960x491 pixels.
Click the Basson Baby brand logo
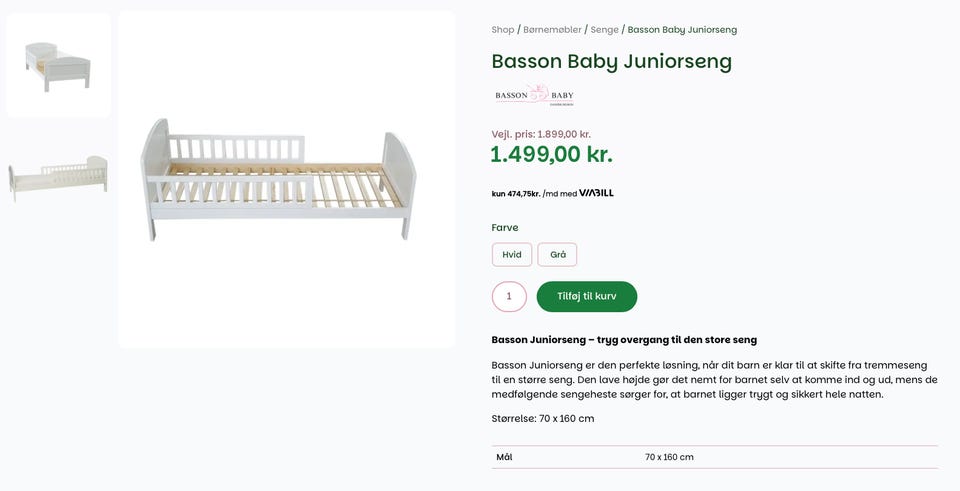[x=534, y=96]
